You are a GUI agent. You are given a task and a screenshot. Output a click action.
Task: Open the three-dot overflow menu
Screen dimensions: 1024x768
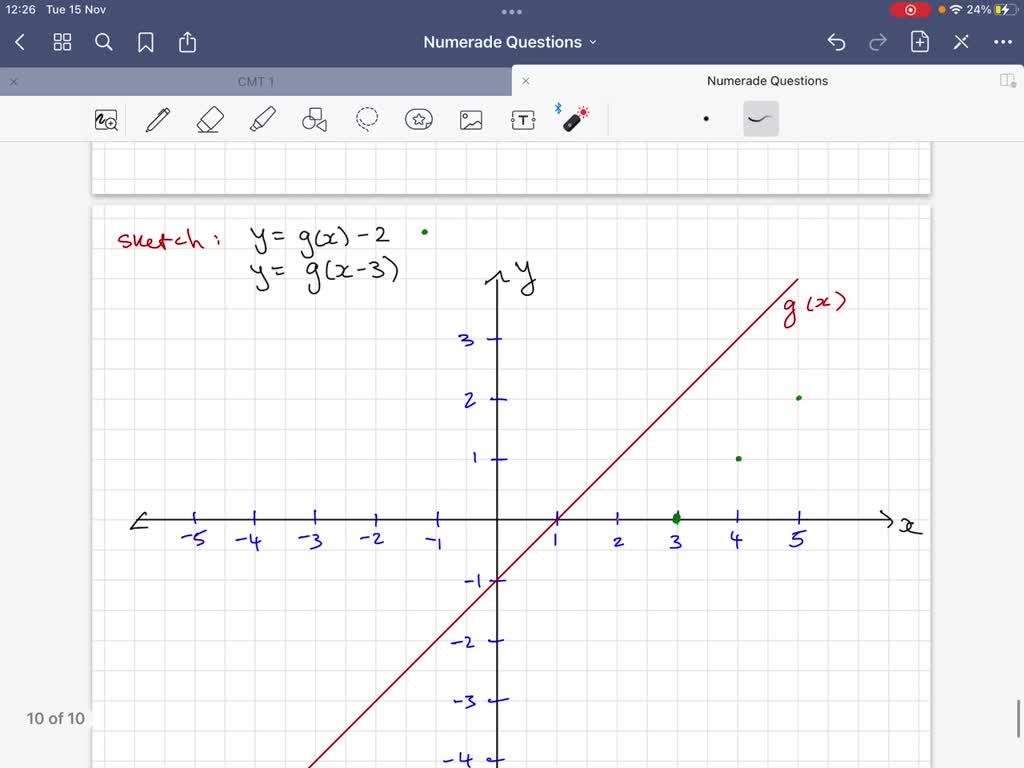coord(1004,42)
